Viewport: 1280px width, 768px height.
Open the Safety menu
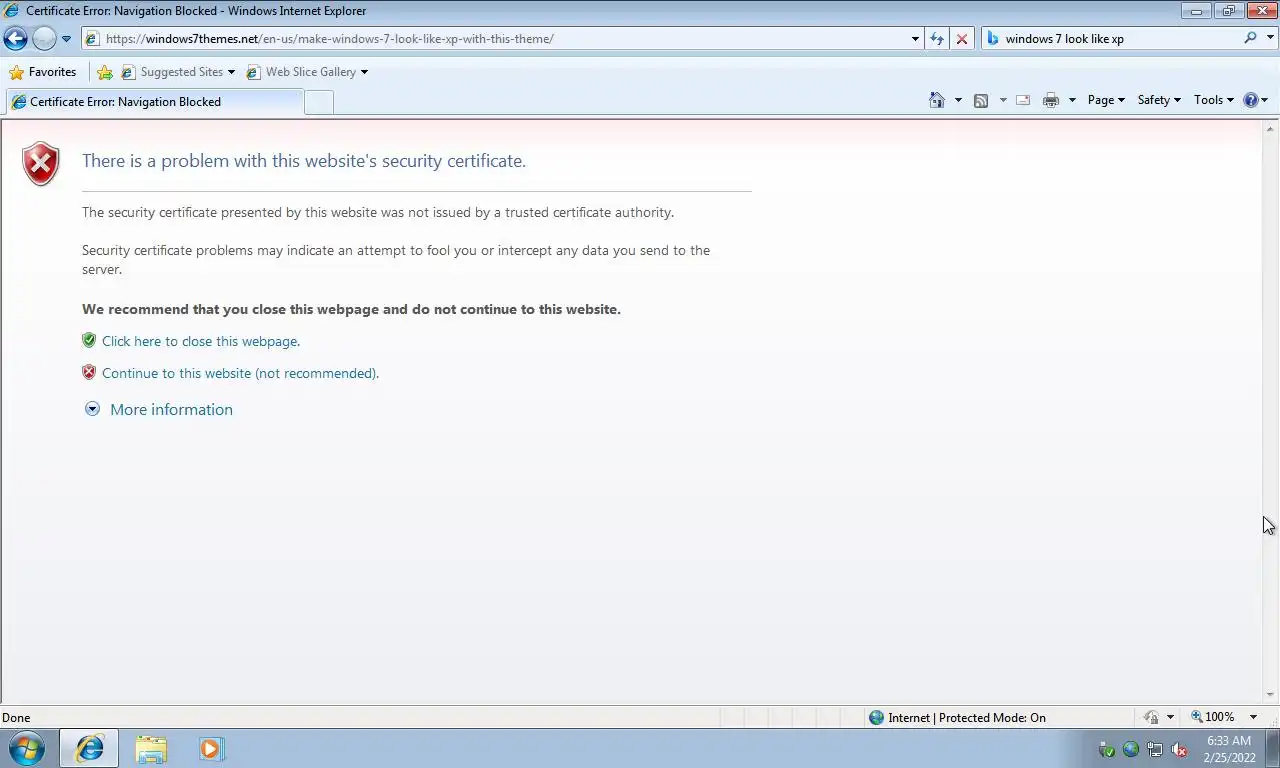pos(1159,100)
